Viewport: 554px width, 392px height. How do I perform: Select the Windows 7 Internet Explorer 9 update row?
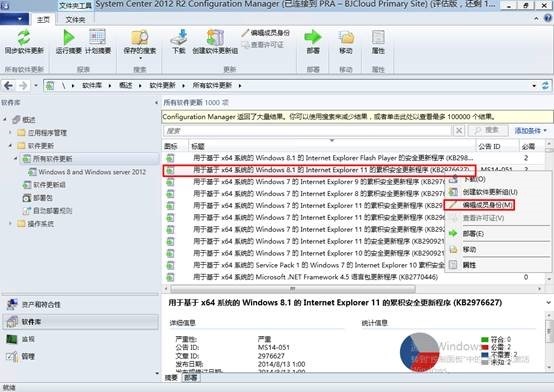304,182
